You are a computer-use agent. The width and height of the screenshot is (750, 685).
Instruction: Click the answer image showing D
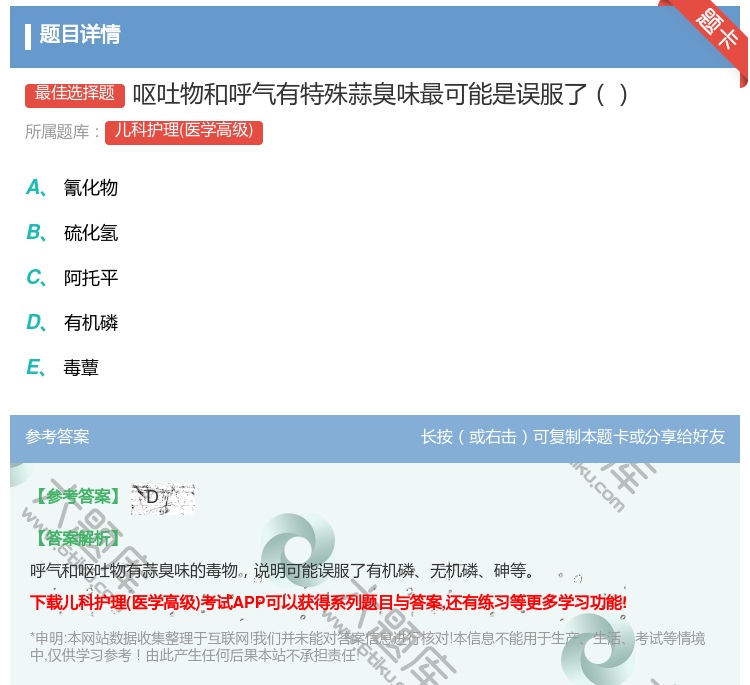[x=163, y=499]
